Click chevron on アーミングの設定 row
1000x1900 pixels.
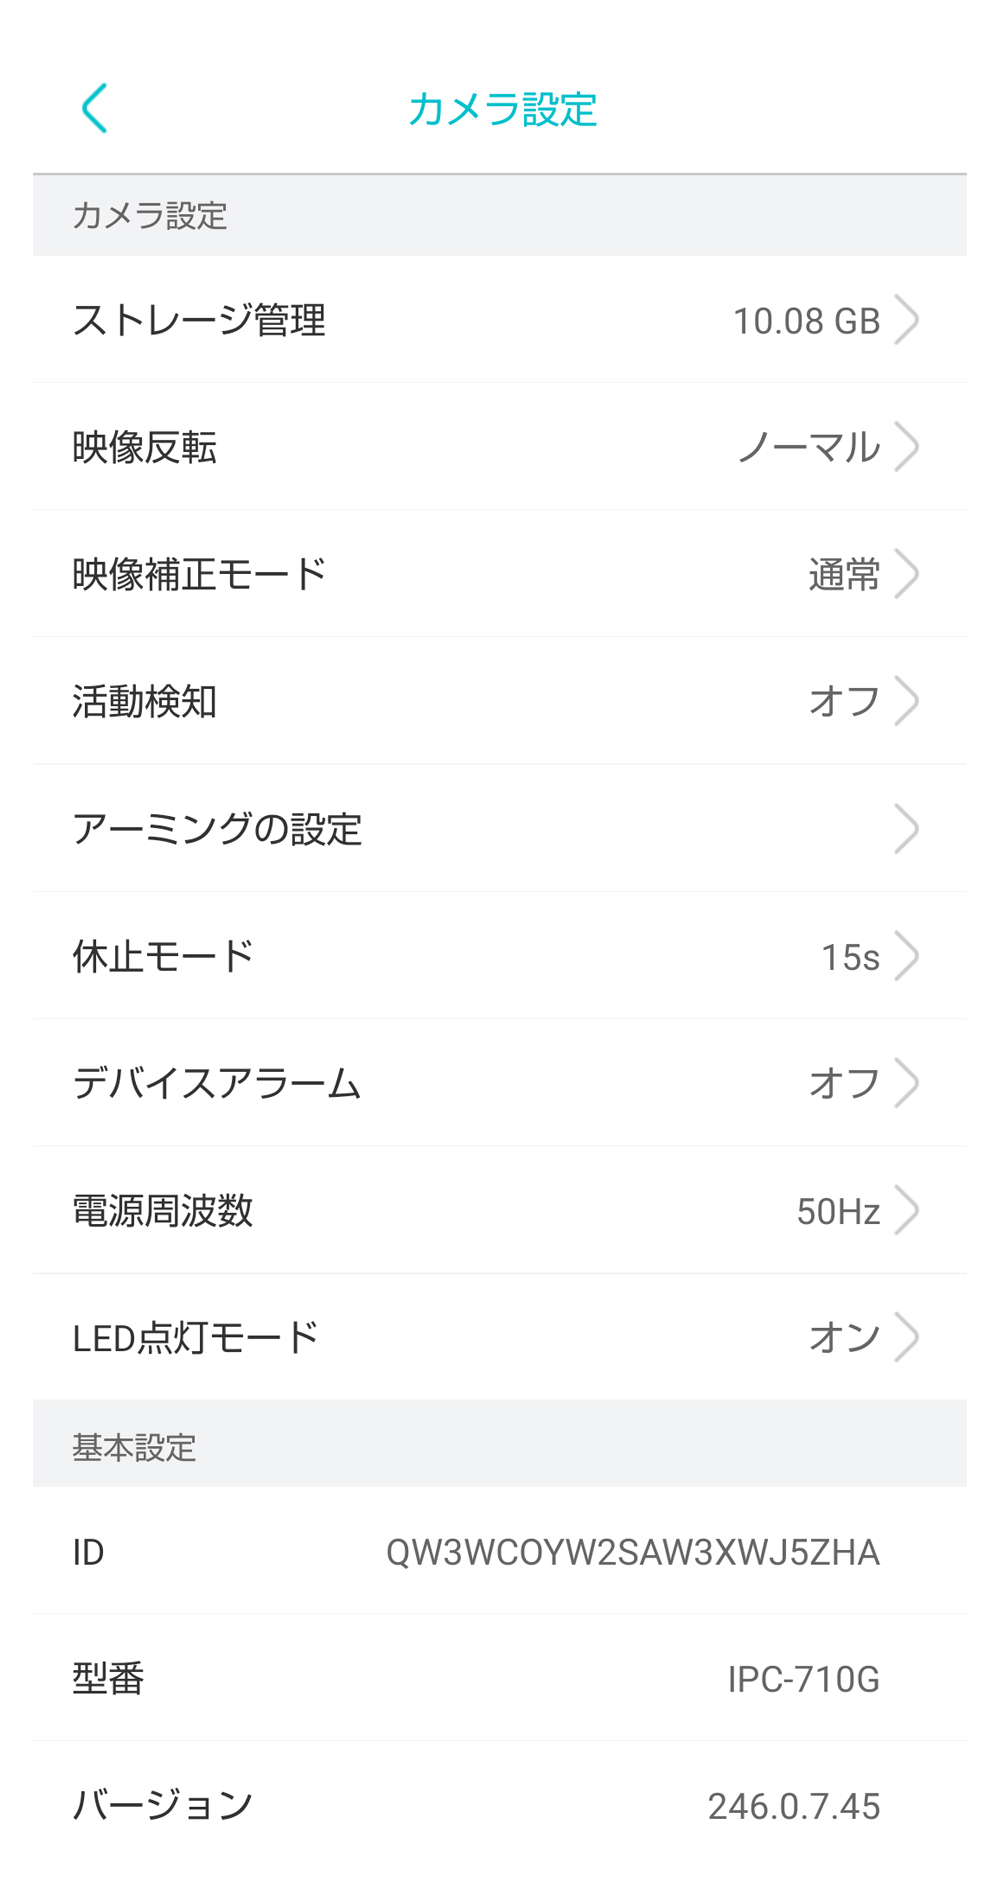[x=906, y=829]
